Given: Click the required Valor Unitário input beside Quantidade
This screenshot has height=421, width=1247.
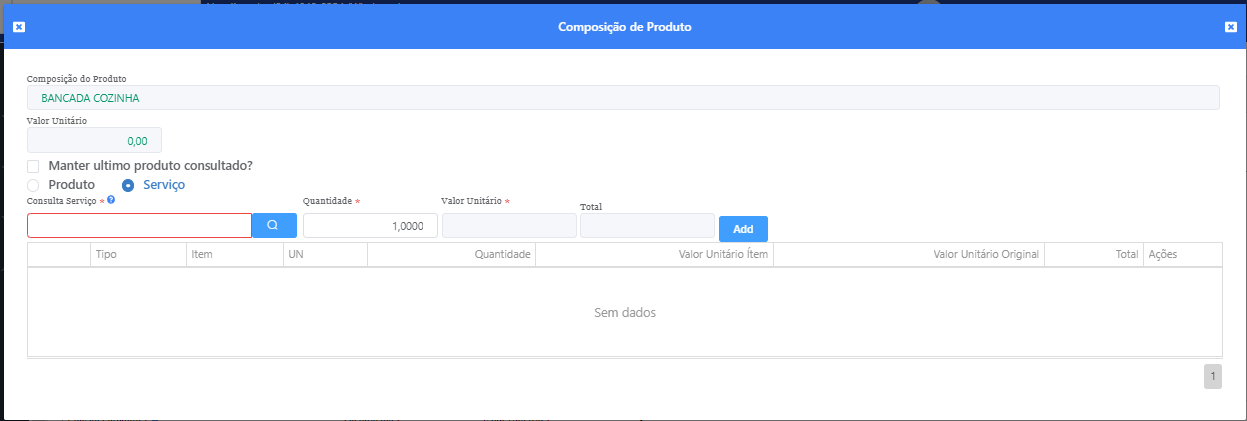Looking at the screenshot, I should pyautogui.click(x=508, y=226).
